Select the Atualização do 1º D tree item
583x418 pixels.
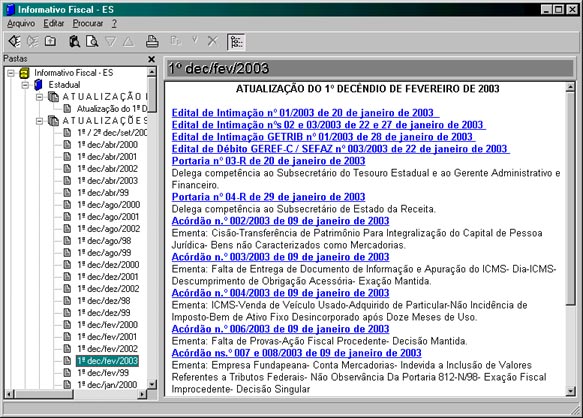coord(112,109)
